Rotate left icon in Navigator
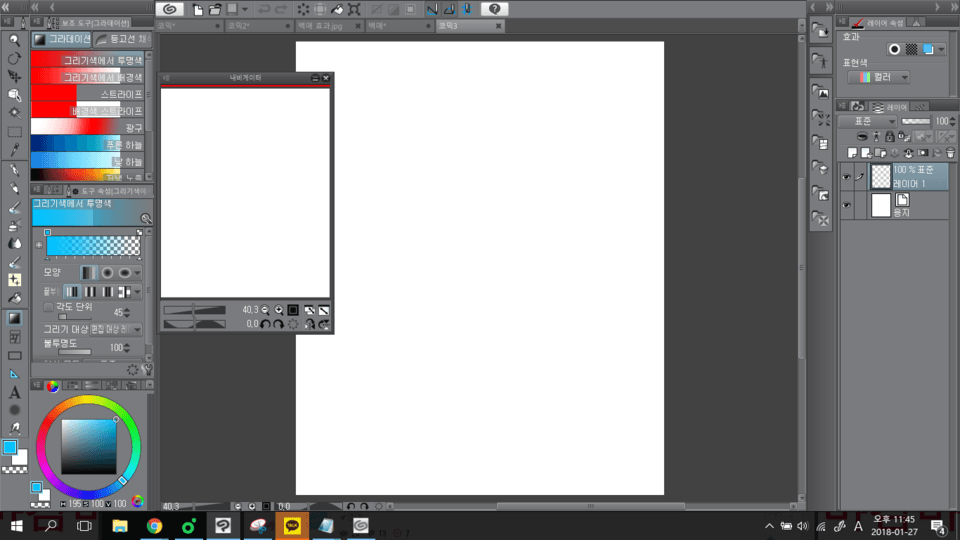960x540 pixels. click(x=265, y=324)
